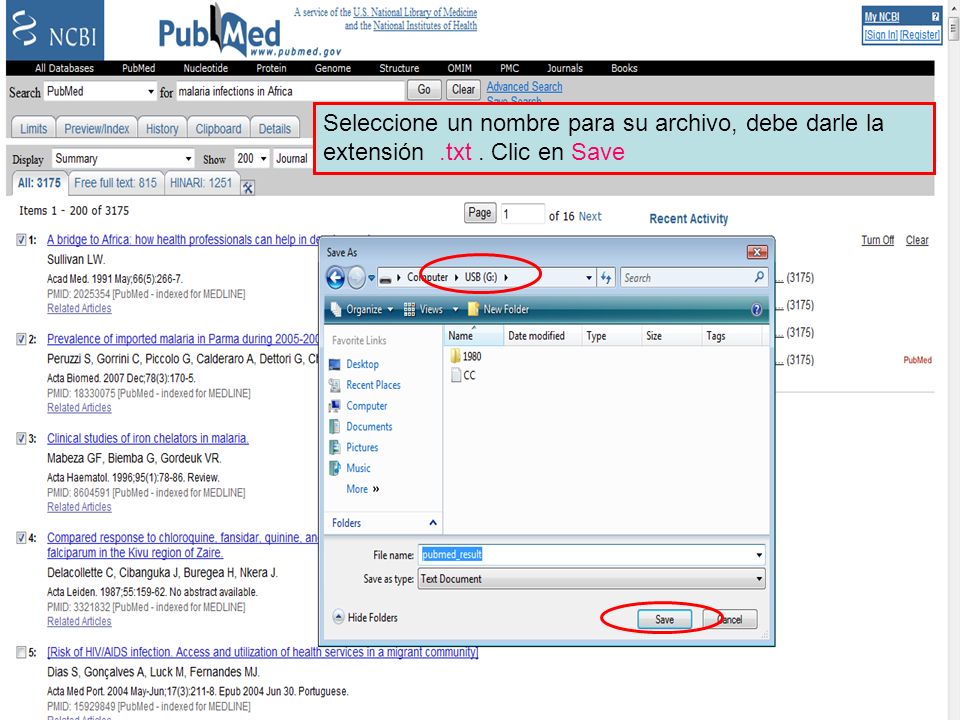The height and width of the screenshot is (720, 960).
Task: Select the CC file in the list
Action: (x=463, y=375)
